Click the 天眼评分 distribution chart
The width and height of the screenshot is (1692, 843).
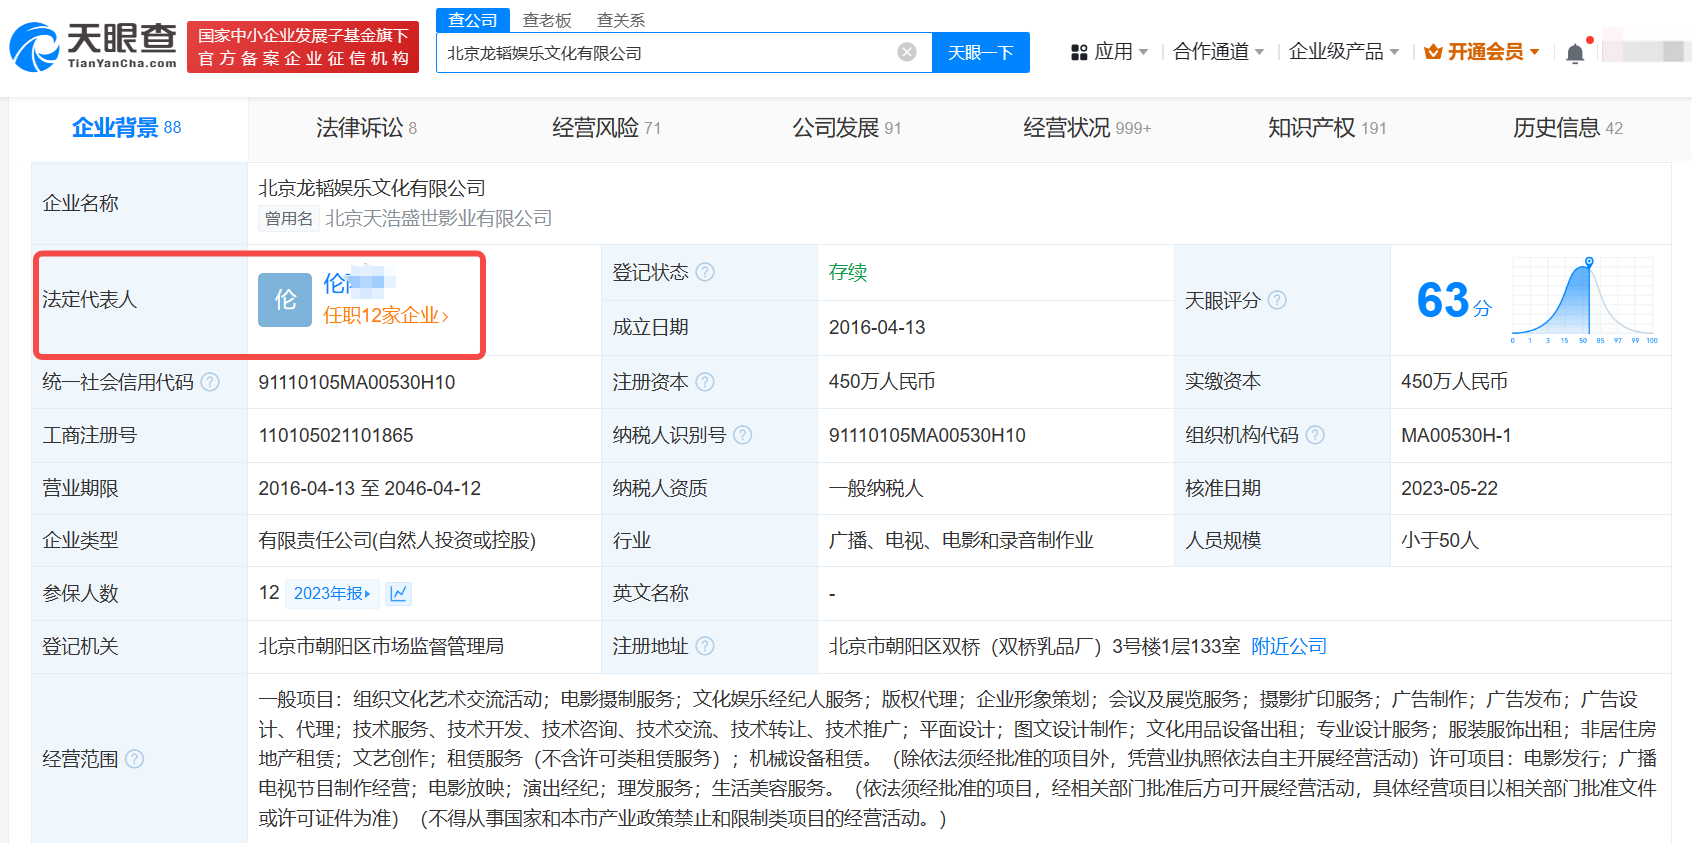(x=1585, y=300)
